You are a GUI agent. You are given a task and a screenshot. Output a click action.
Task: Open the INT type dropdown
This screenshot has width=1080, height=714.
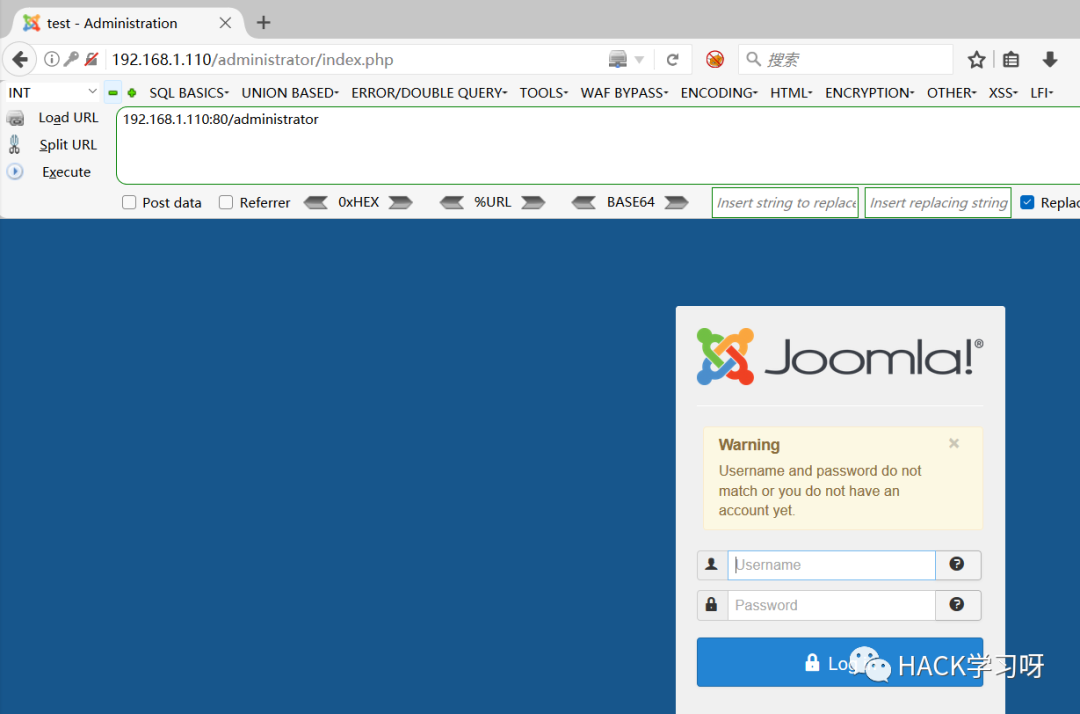(52, 92)
